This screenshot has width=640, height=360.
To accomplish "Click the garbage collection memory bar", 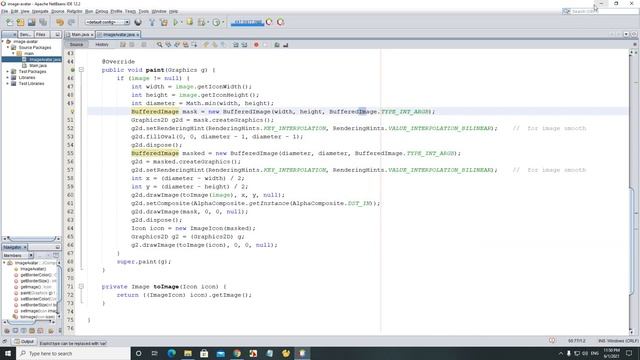I will tap(247, 22).
